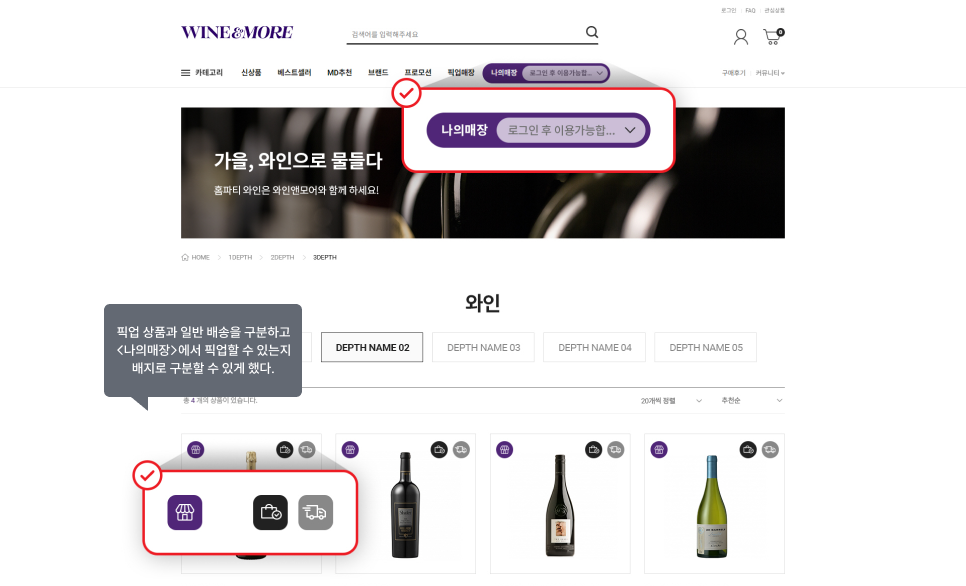Click pickup bag icon on third wine card
Image resolution: width=966 pixels, height=586 pixels.
point(594,450)
